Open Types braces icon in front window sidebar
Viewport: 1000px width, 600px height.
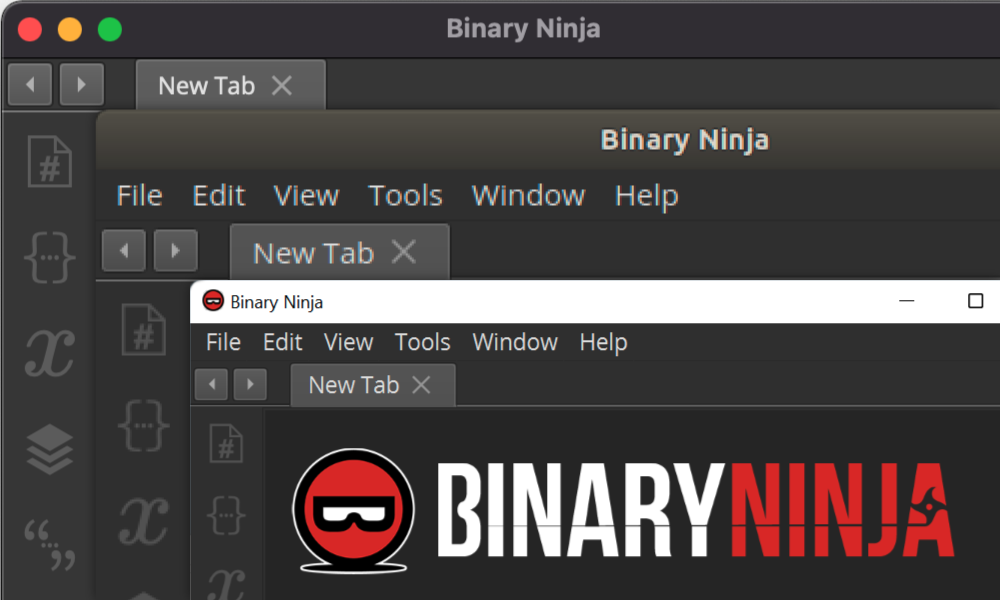226,515
